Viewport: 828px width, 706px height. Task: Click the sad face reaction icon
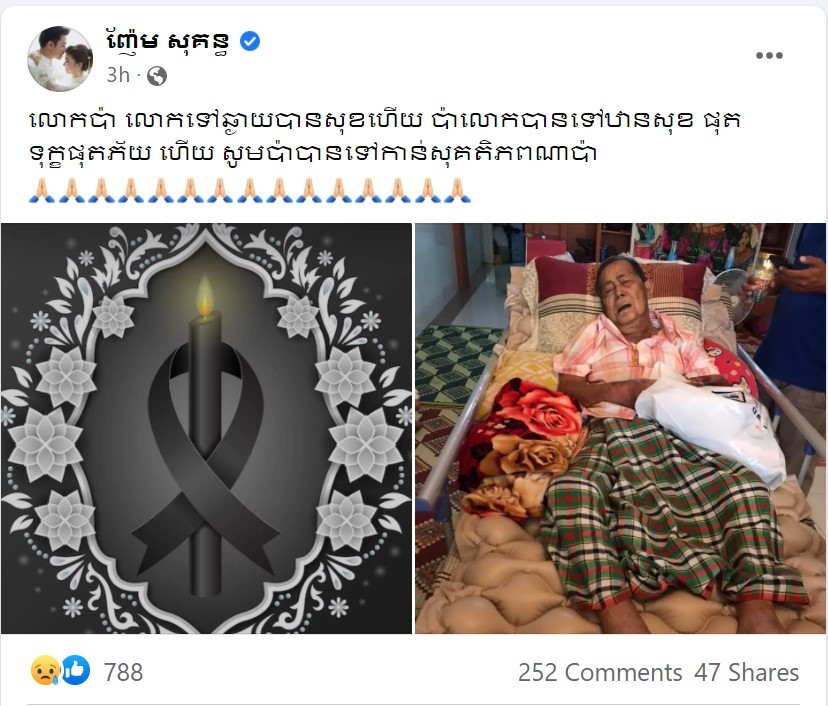(x=46, y=671)
